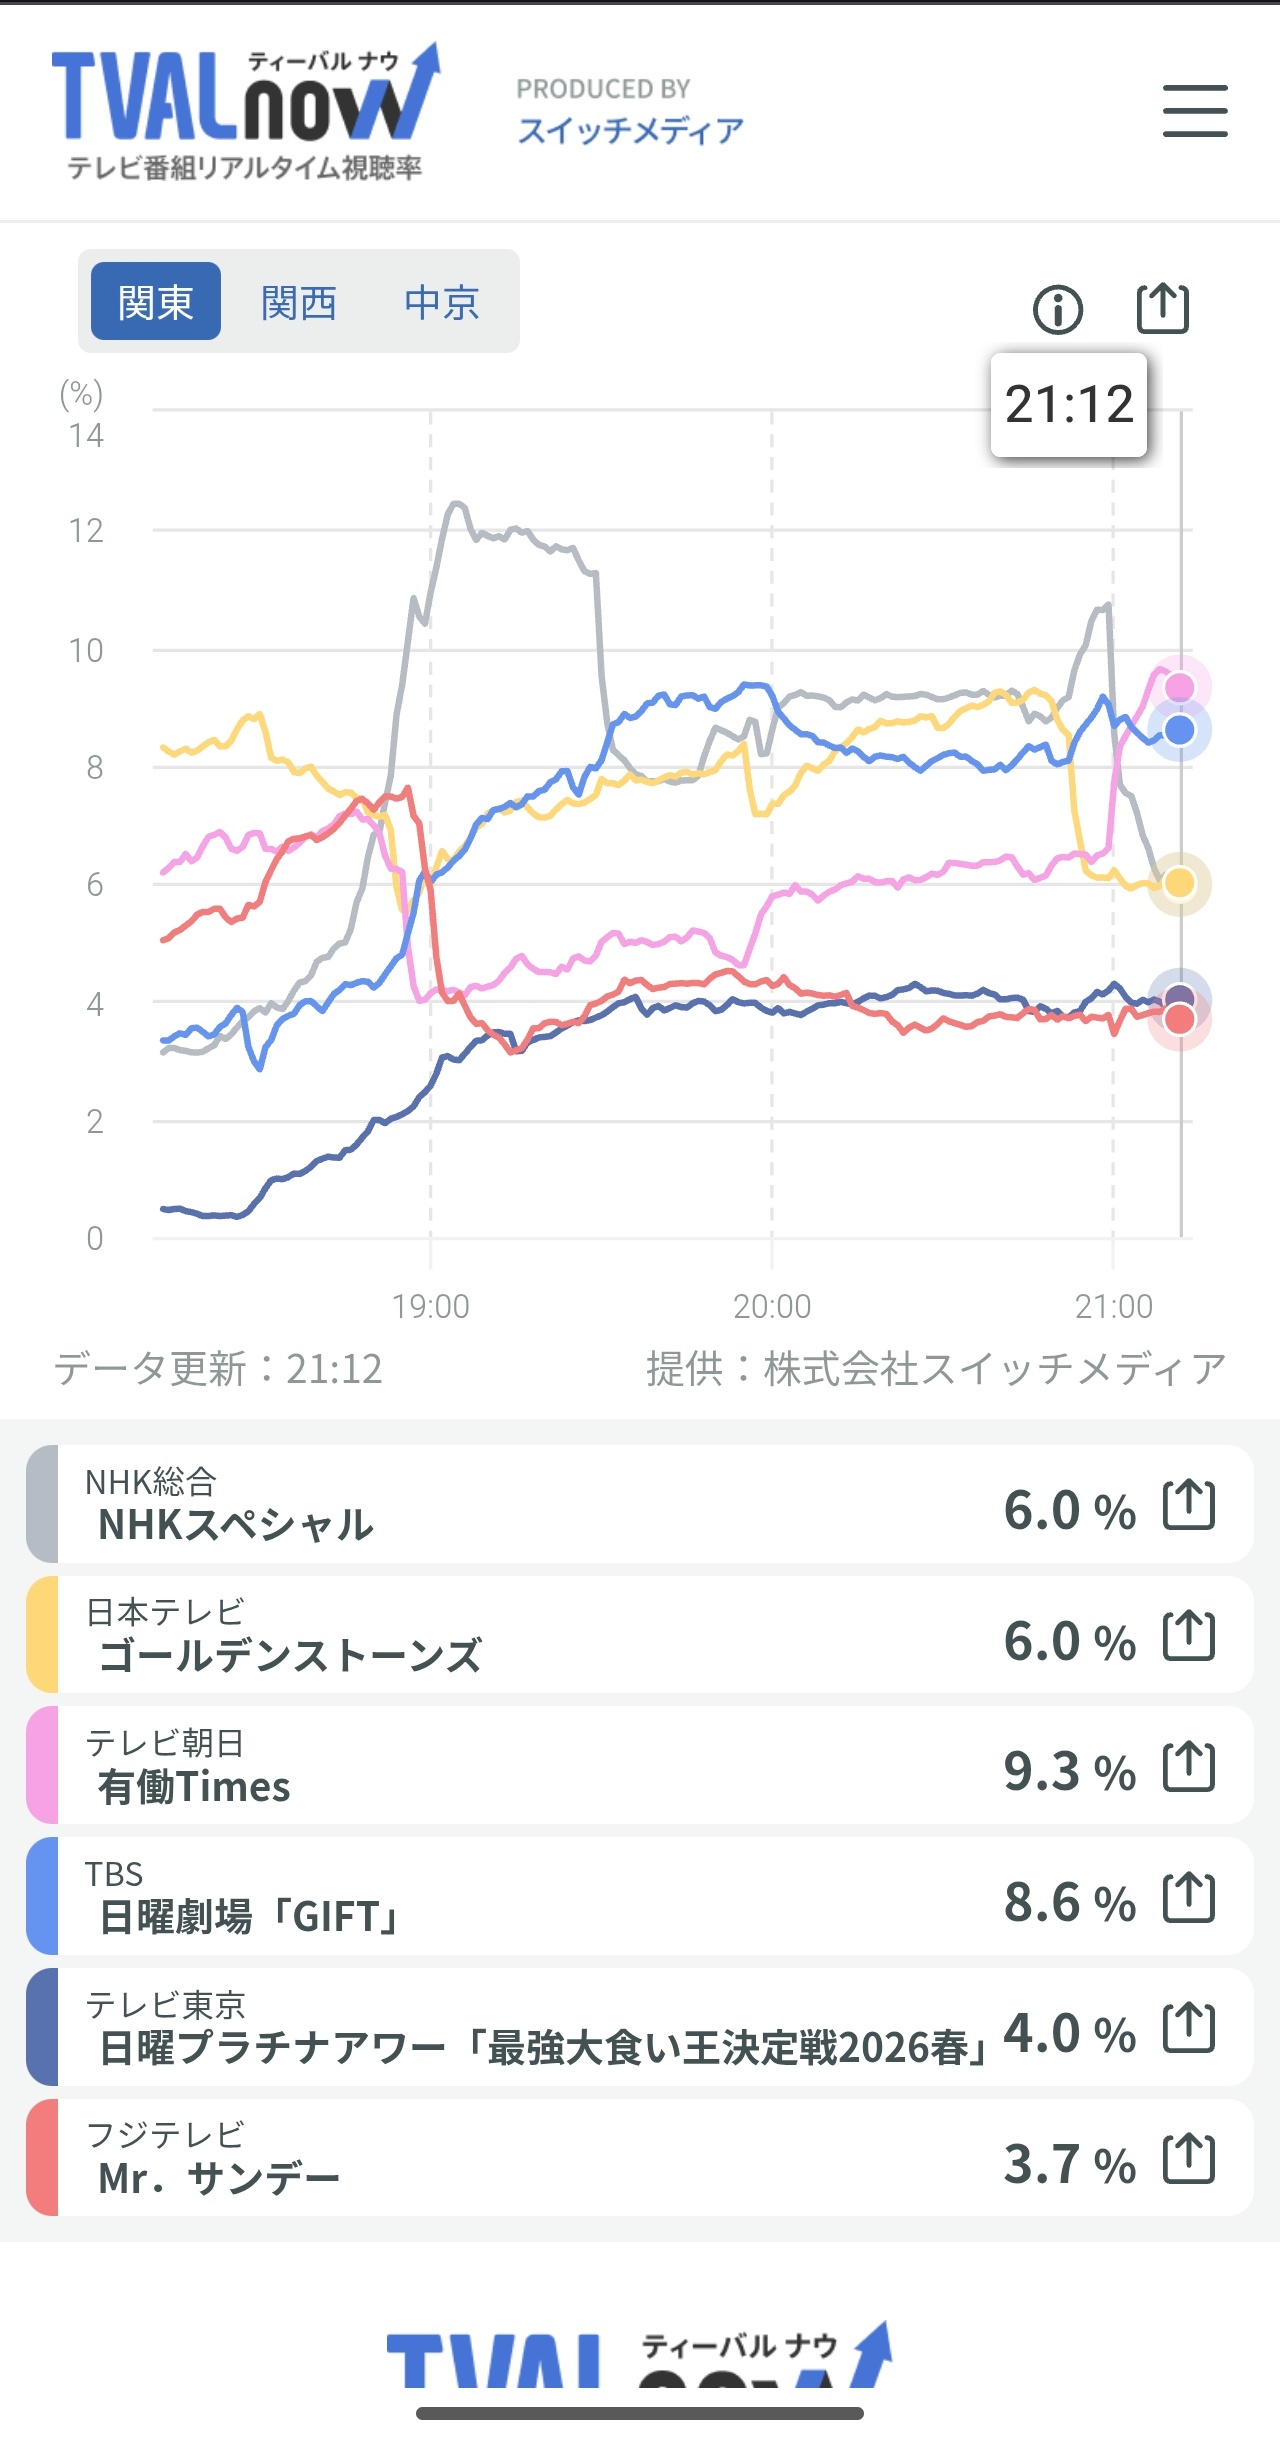Share the 有働Times rating
This screenshot has height=2440, width=1280.
[1189, 1767]
